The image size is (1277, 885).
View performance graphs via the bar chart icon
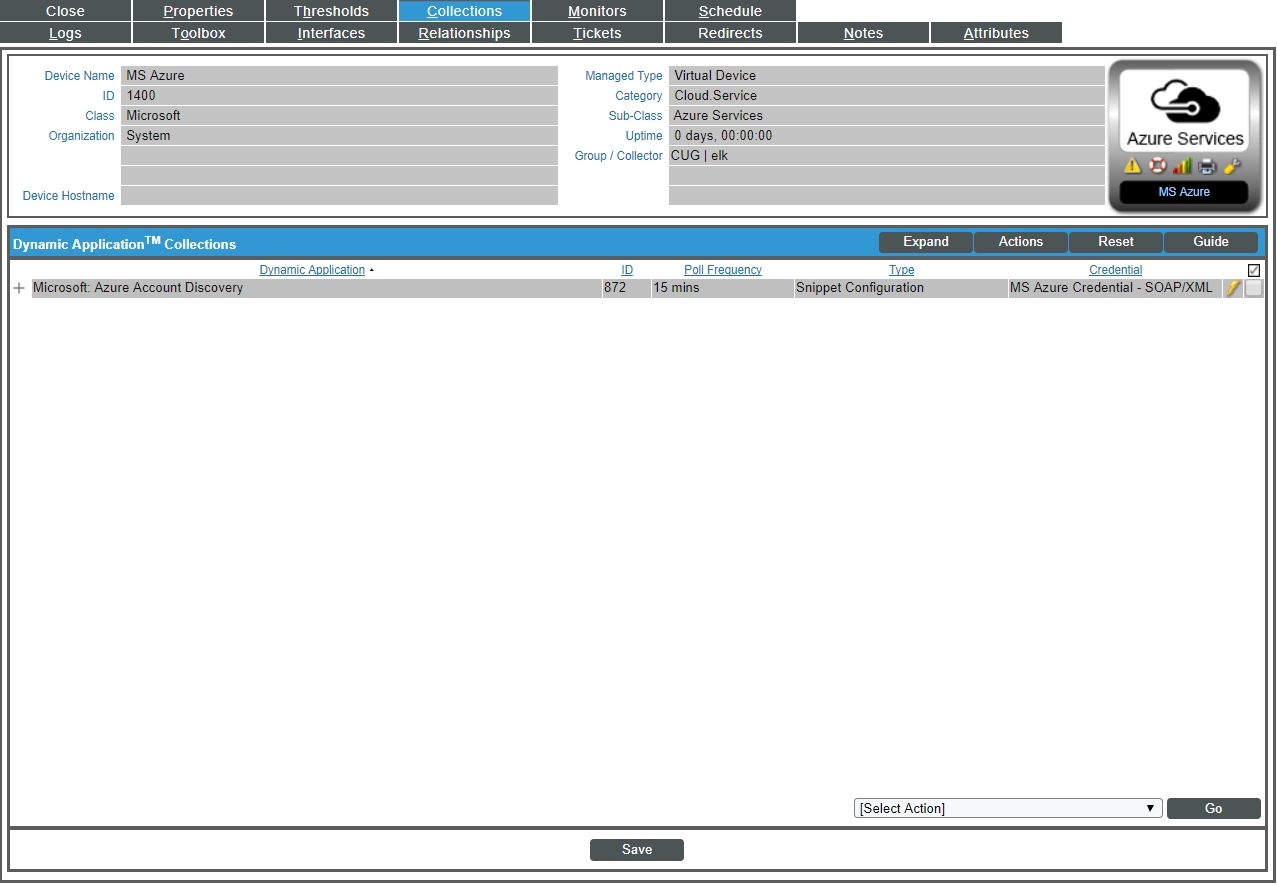1181,165
